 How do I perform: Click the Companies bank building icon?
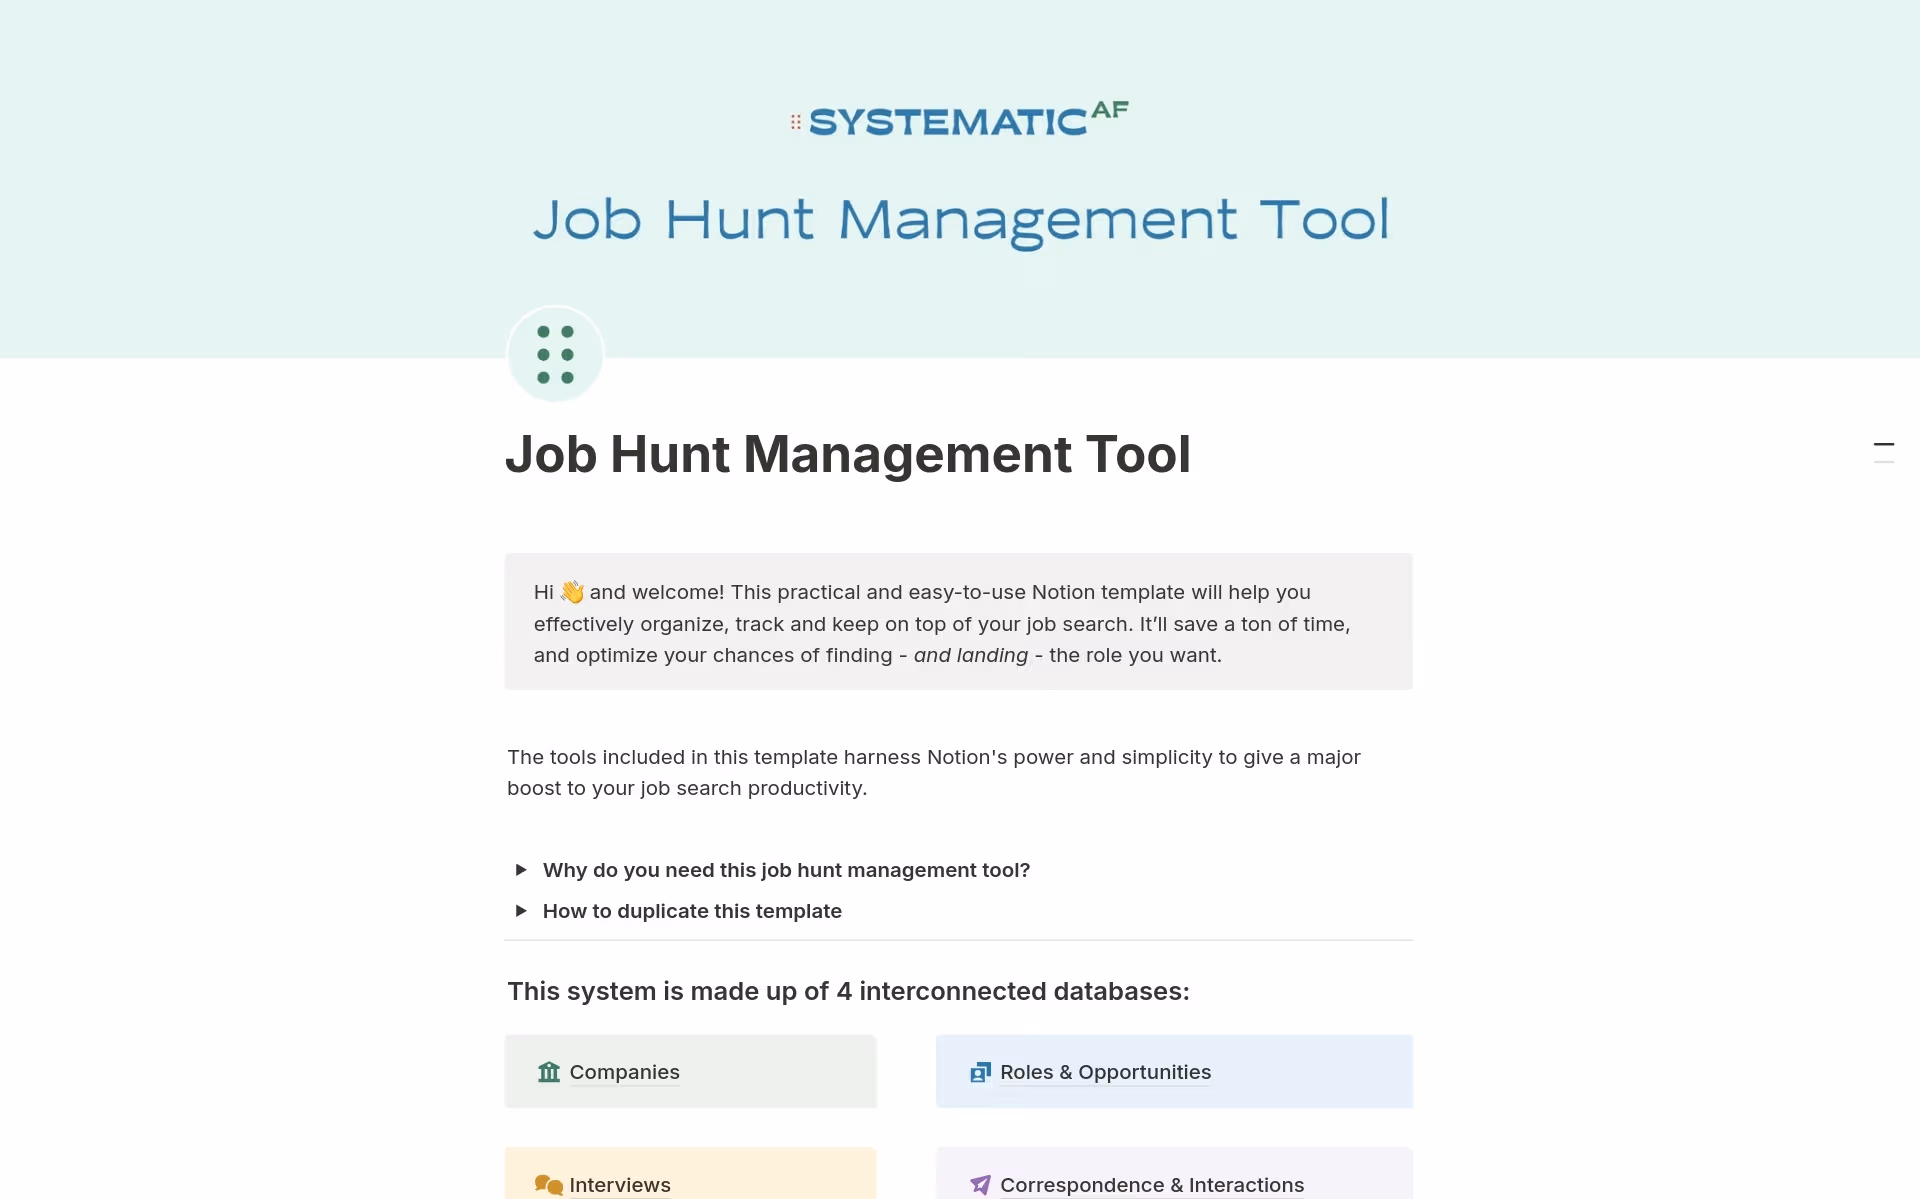click(548, 1072)
